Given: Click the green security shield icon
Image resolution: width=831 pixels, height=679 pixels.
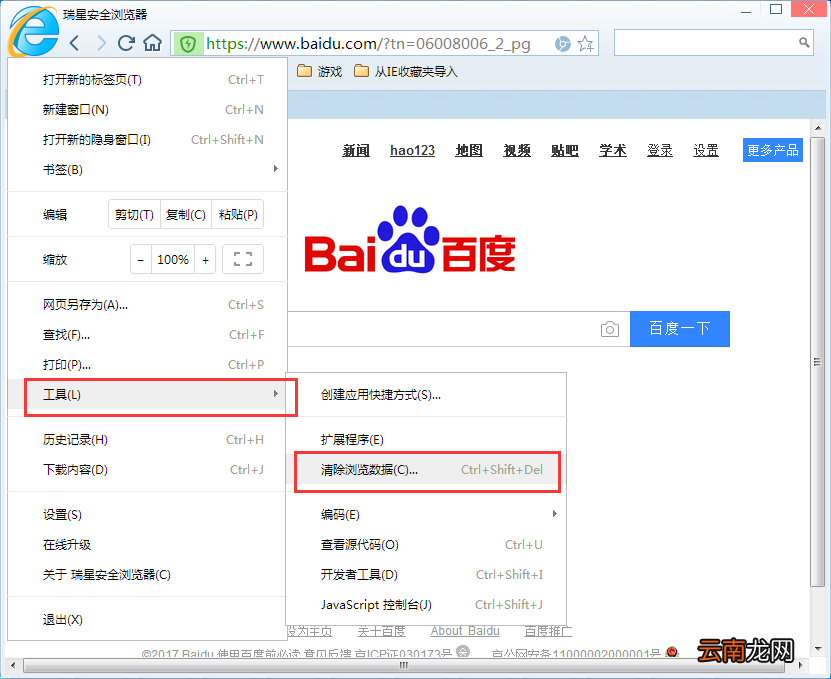Looking at the screenshot, I should pos(188,43).
